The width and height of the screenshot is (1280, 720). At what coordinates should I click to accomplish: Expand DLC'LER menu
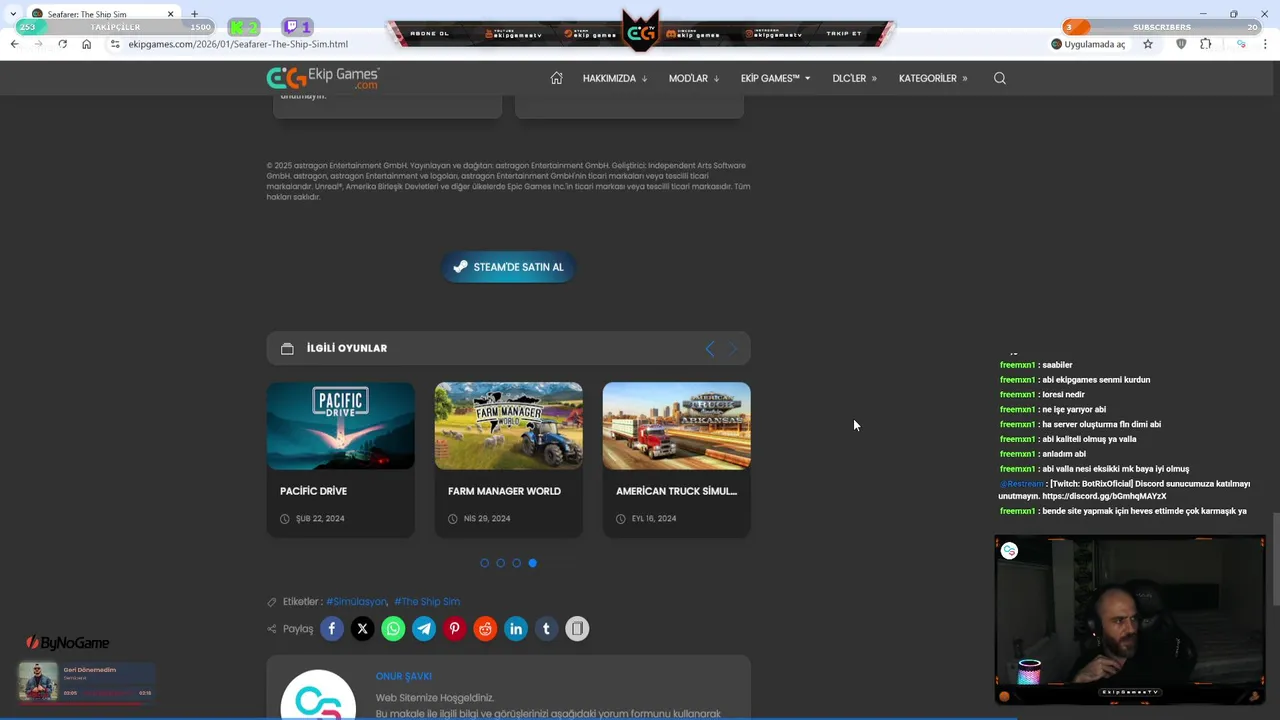855,78
